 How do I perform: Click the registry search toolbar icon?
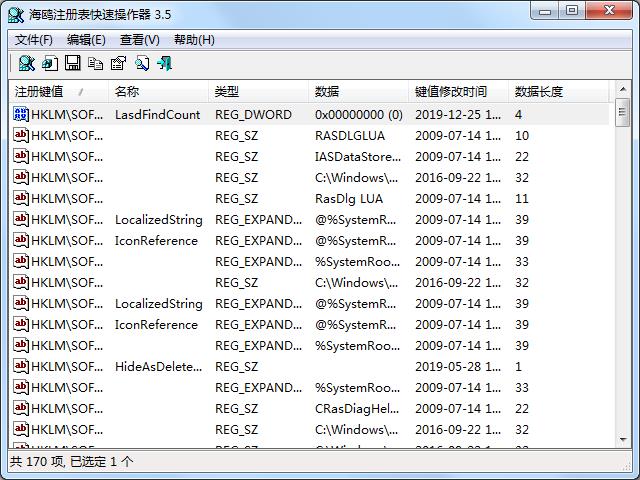pyautogui.click(x=26, y=64)
